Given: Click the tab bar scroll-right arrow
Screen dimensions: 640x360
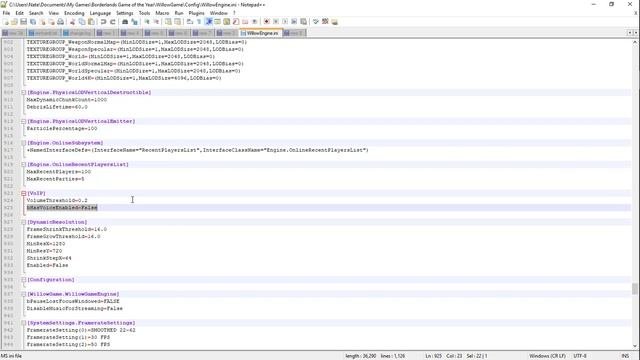Looking at the screenshot, I should pyautogui.click(x=636, y=33).
